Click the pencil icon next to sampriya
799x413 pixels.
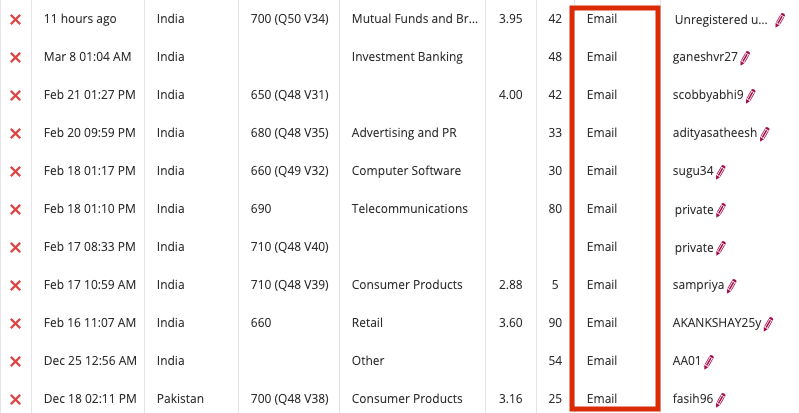coord(732,285)
